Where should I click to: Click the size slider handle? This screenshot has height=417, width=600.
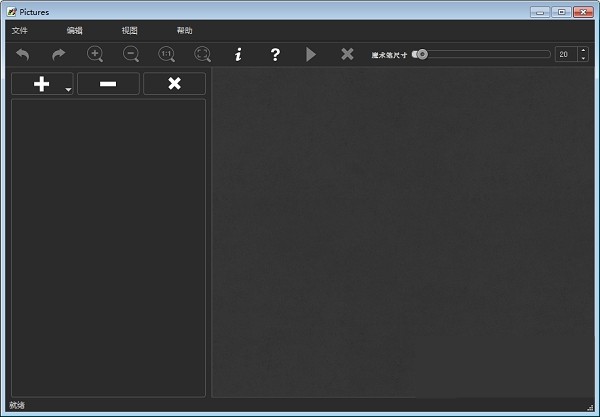(x=422, y=54)
